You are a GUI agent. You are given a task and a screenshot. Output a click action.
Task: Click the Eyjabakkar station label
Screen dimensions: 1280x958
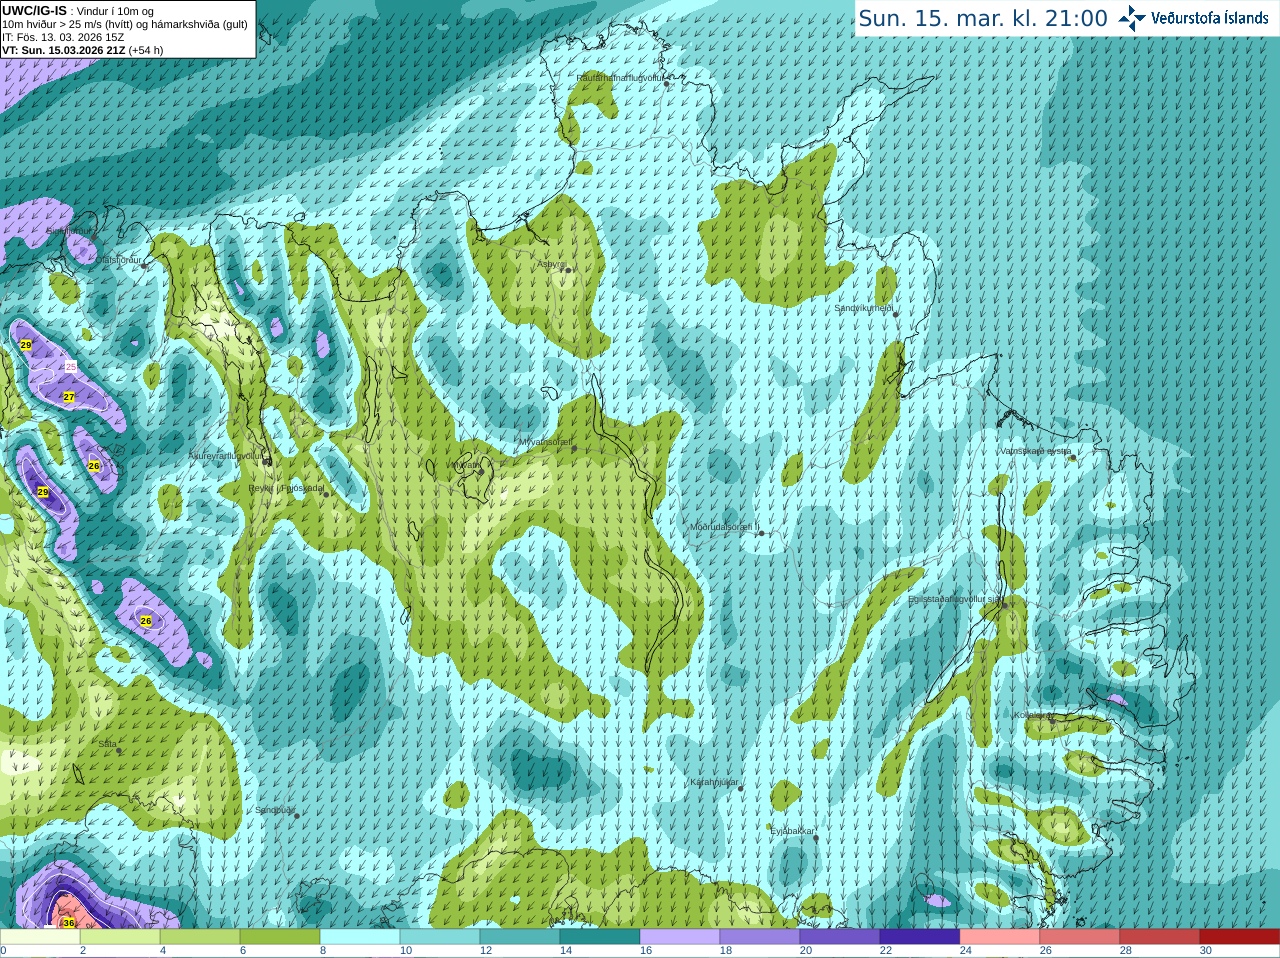[793, 830]
